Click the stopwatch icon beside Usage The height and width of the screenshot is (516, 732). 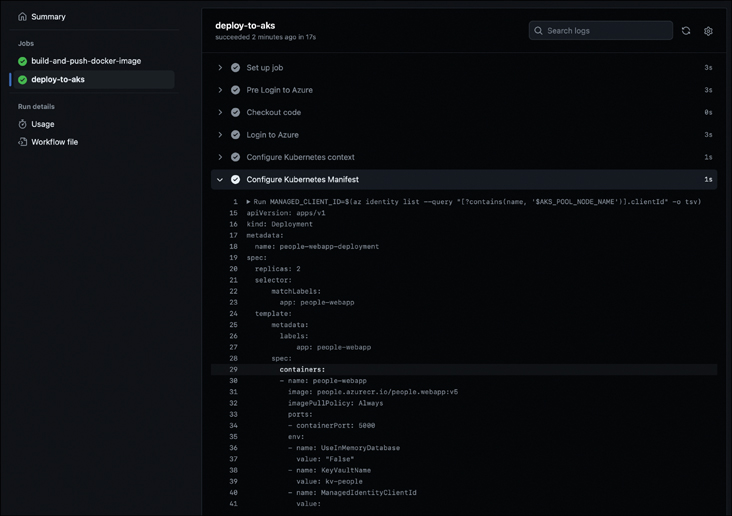pyautogui.click(x=23, y=124)
